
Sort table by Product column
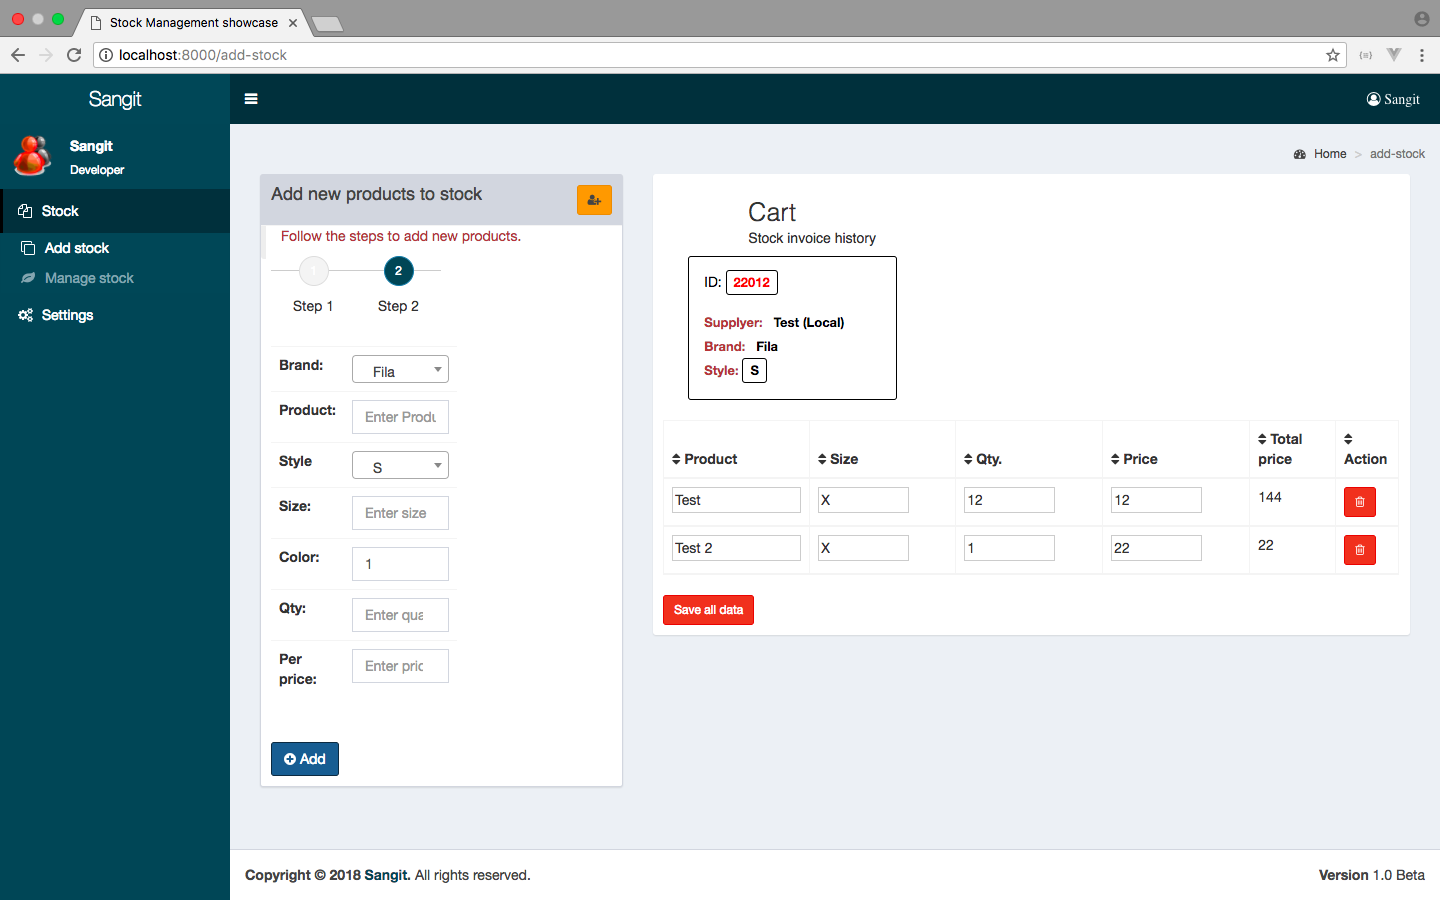click(705, 459)
